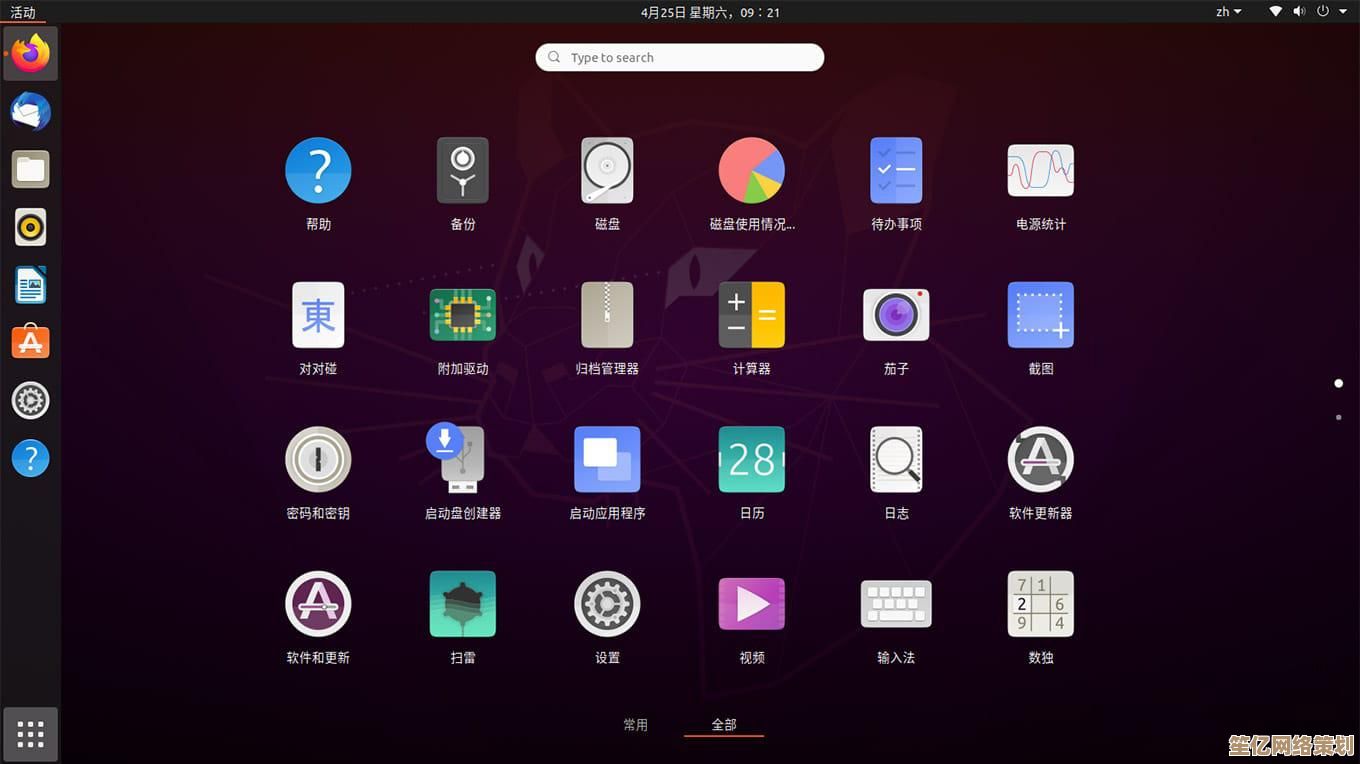Launch the 启动盘创建器 startup disk creator
1360x764 pixels.
[458, 458]
